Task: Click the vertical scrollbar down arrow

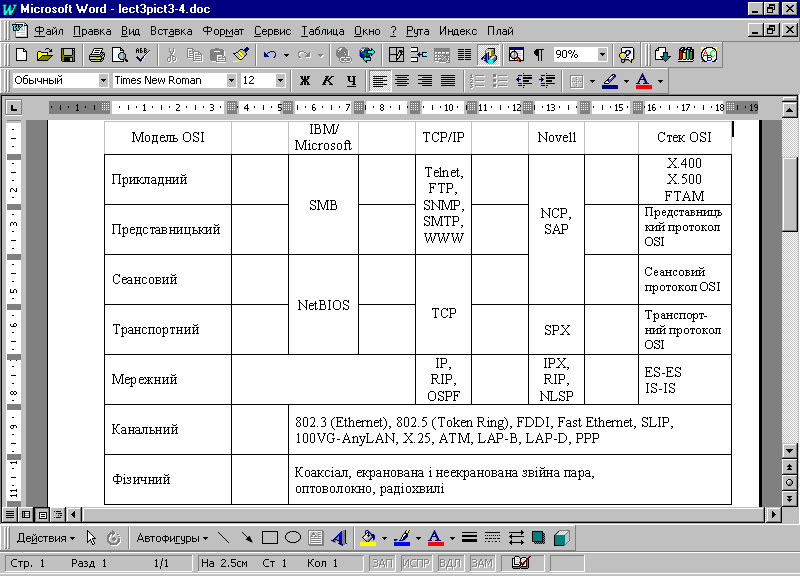Action: [x=789, y=450]
